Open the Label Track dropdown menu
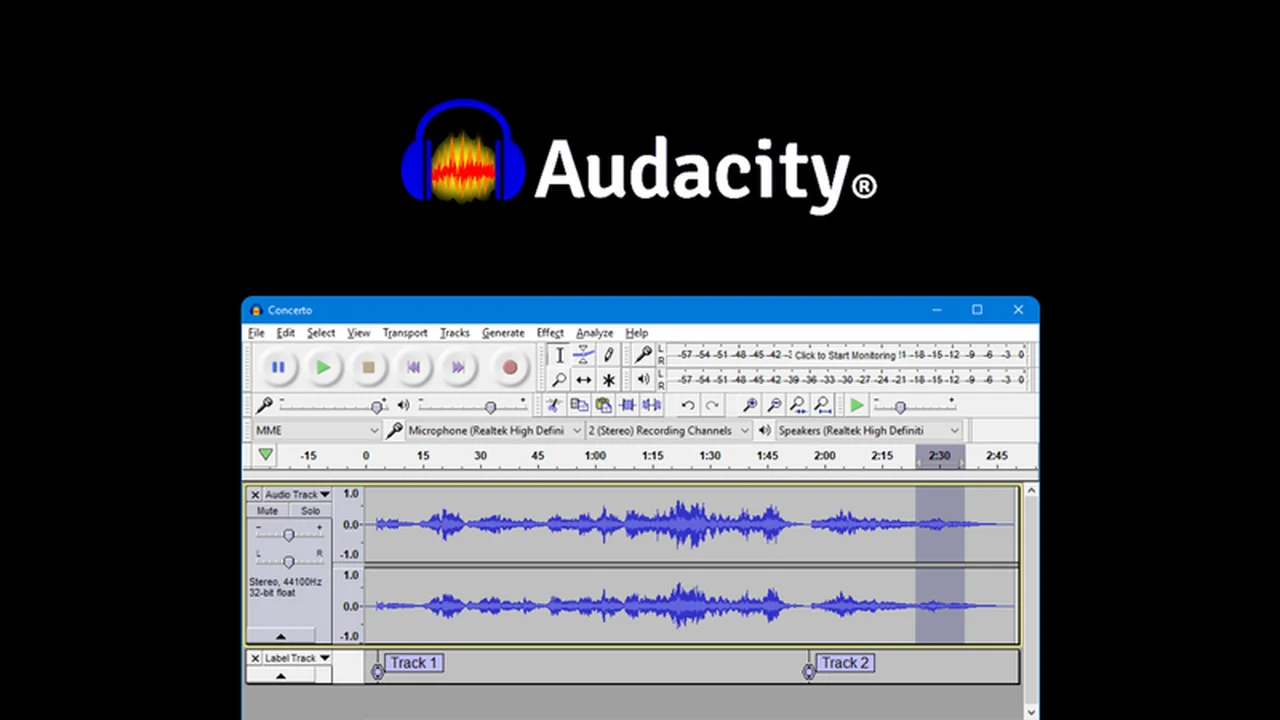Screen dimensions: 1280x720 (297, 658)
